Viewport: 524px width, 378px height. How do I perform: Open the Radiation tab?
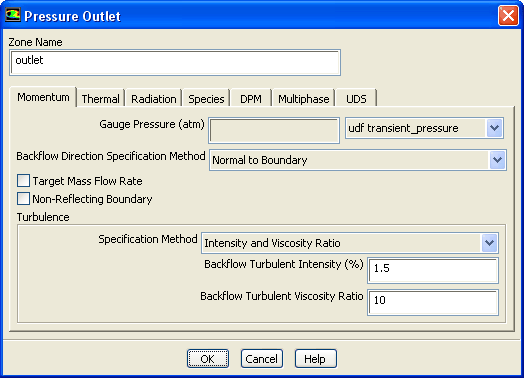pyautogui.click(x=153, y=99)
